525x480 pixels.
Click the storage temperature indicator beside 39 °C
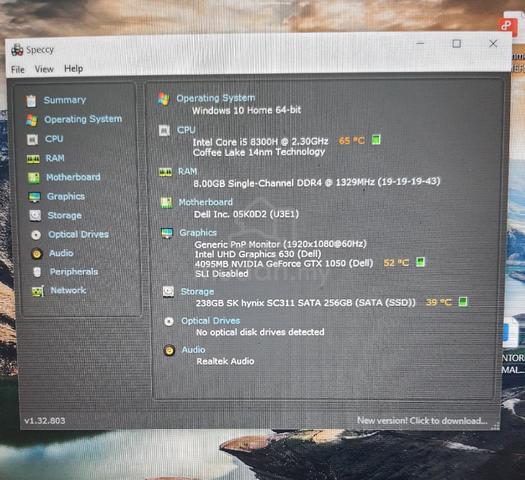click(463, 302)
